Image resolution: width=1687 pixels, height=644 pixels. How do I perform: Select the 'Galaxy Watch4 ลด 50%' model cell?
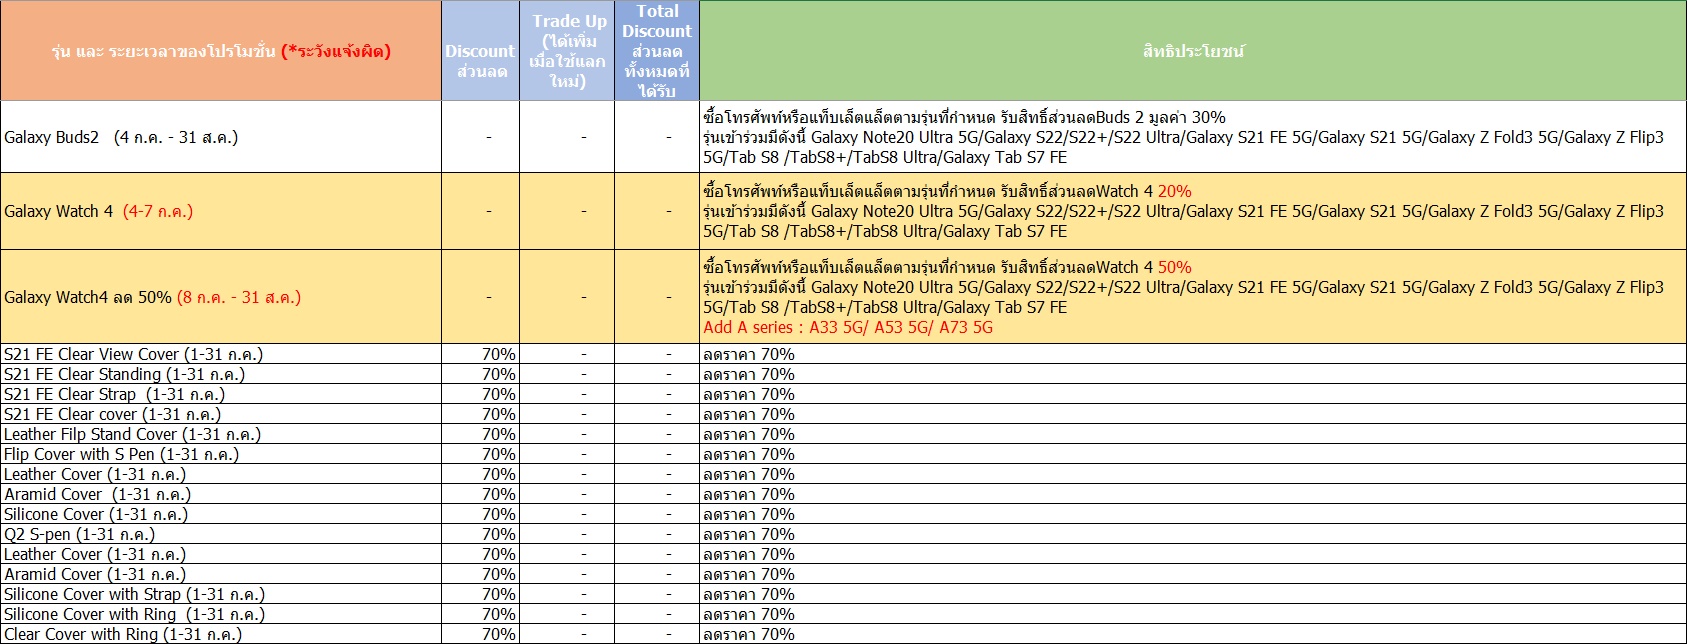(221, 297)
